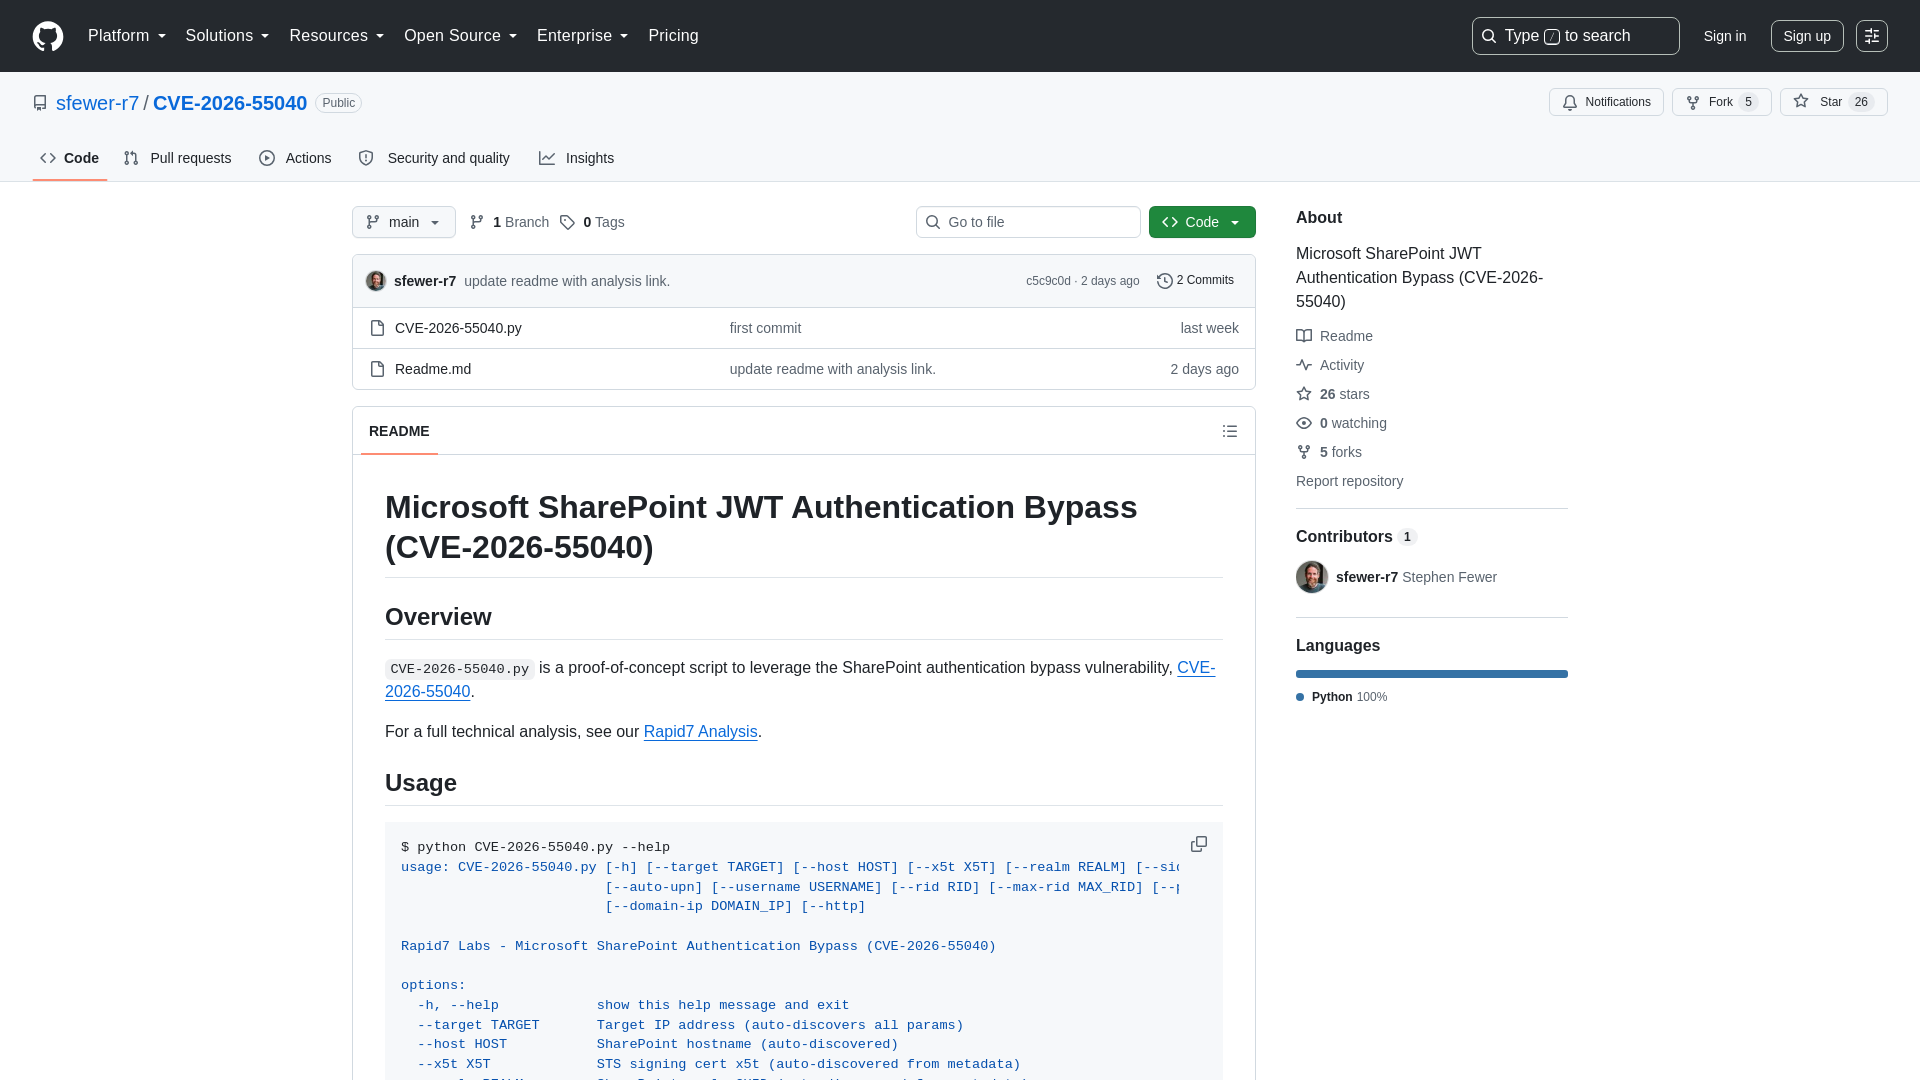Open the Rapid7 Analysis link
1920x1080 pixels.
pos(700,732)
